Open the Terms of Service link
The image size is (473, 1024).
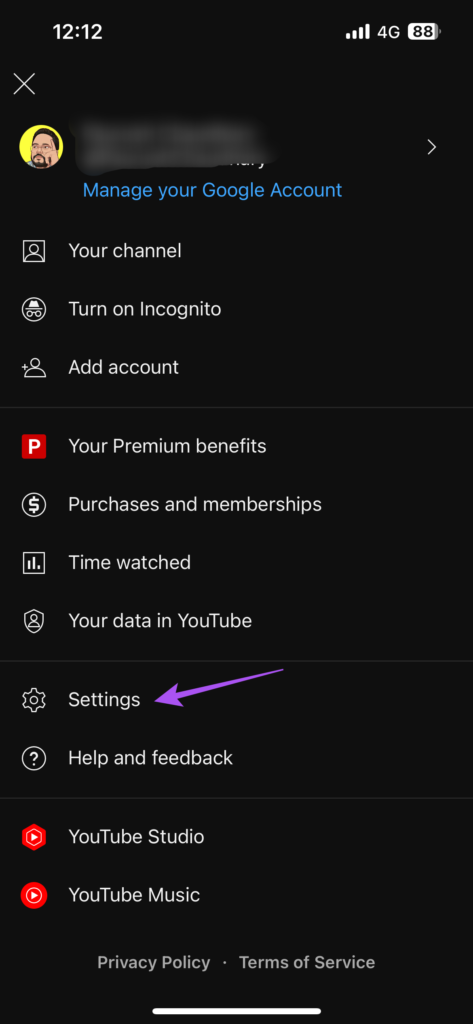click(x=307, y=963)
